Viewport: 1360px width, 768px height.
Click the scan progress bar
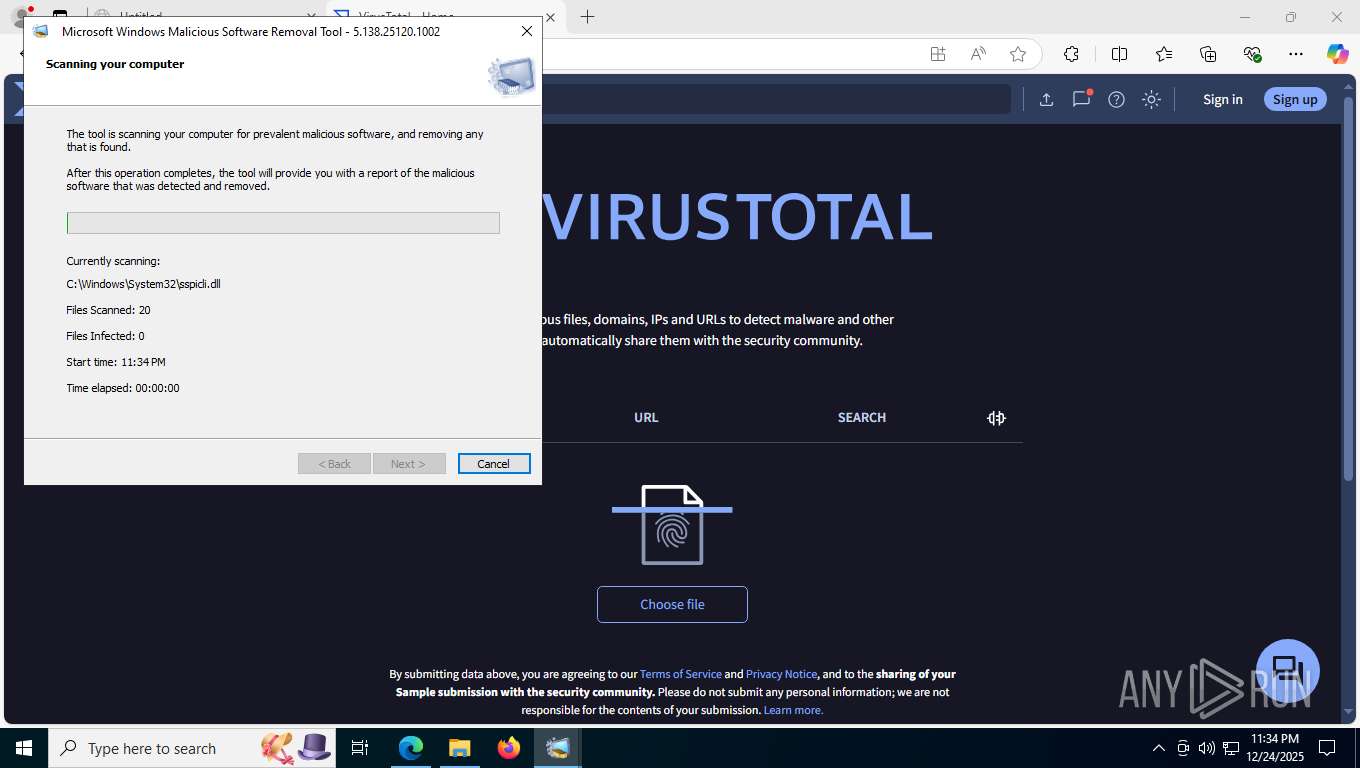[x=283, y=223]
